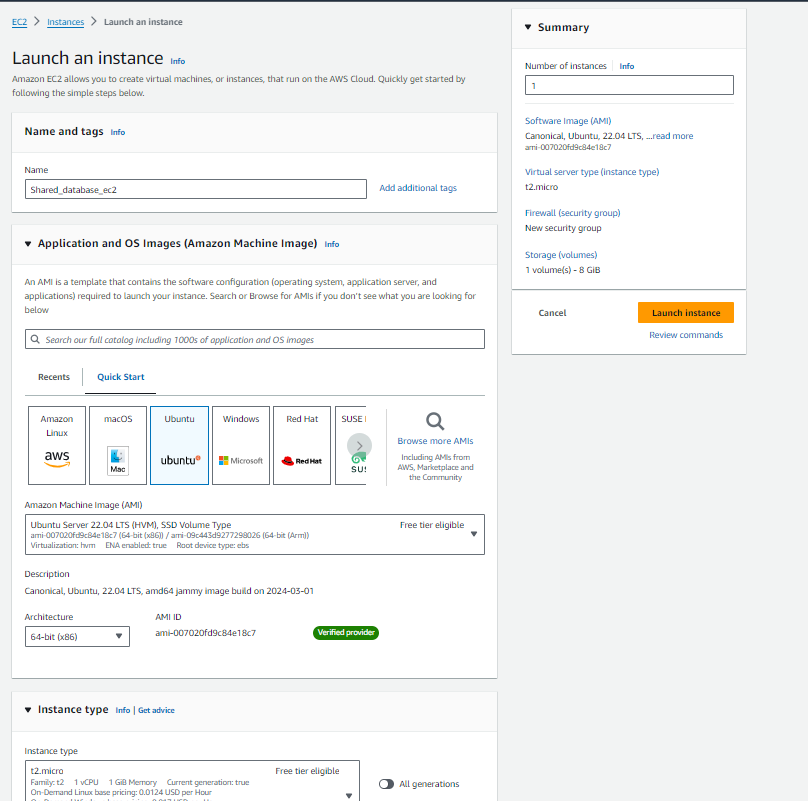Image resolution: width=808 pixels, height=801 pixels.
Task: Click the search magnifier icon in AMI field
Action: tap(35, 339)
